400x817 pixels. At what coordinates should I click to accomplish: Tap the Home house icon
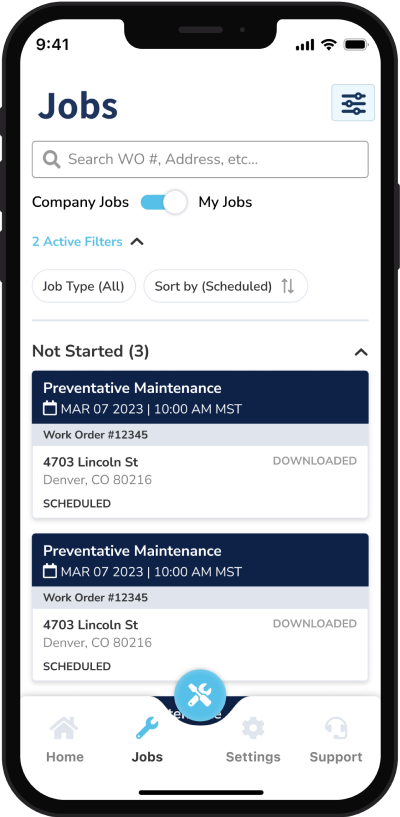tap(65, 728)
